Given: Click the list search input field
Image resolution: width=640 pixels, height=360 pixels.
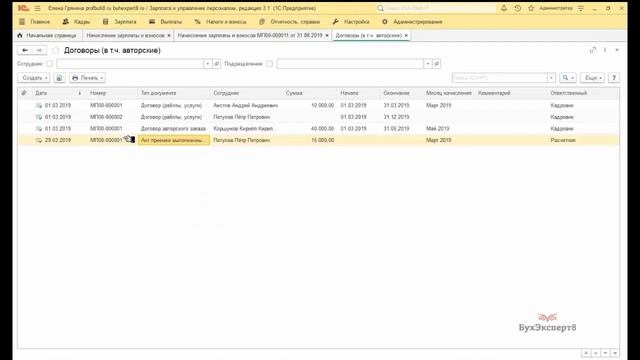Looking at the screenshot, I should coord(500,78).
